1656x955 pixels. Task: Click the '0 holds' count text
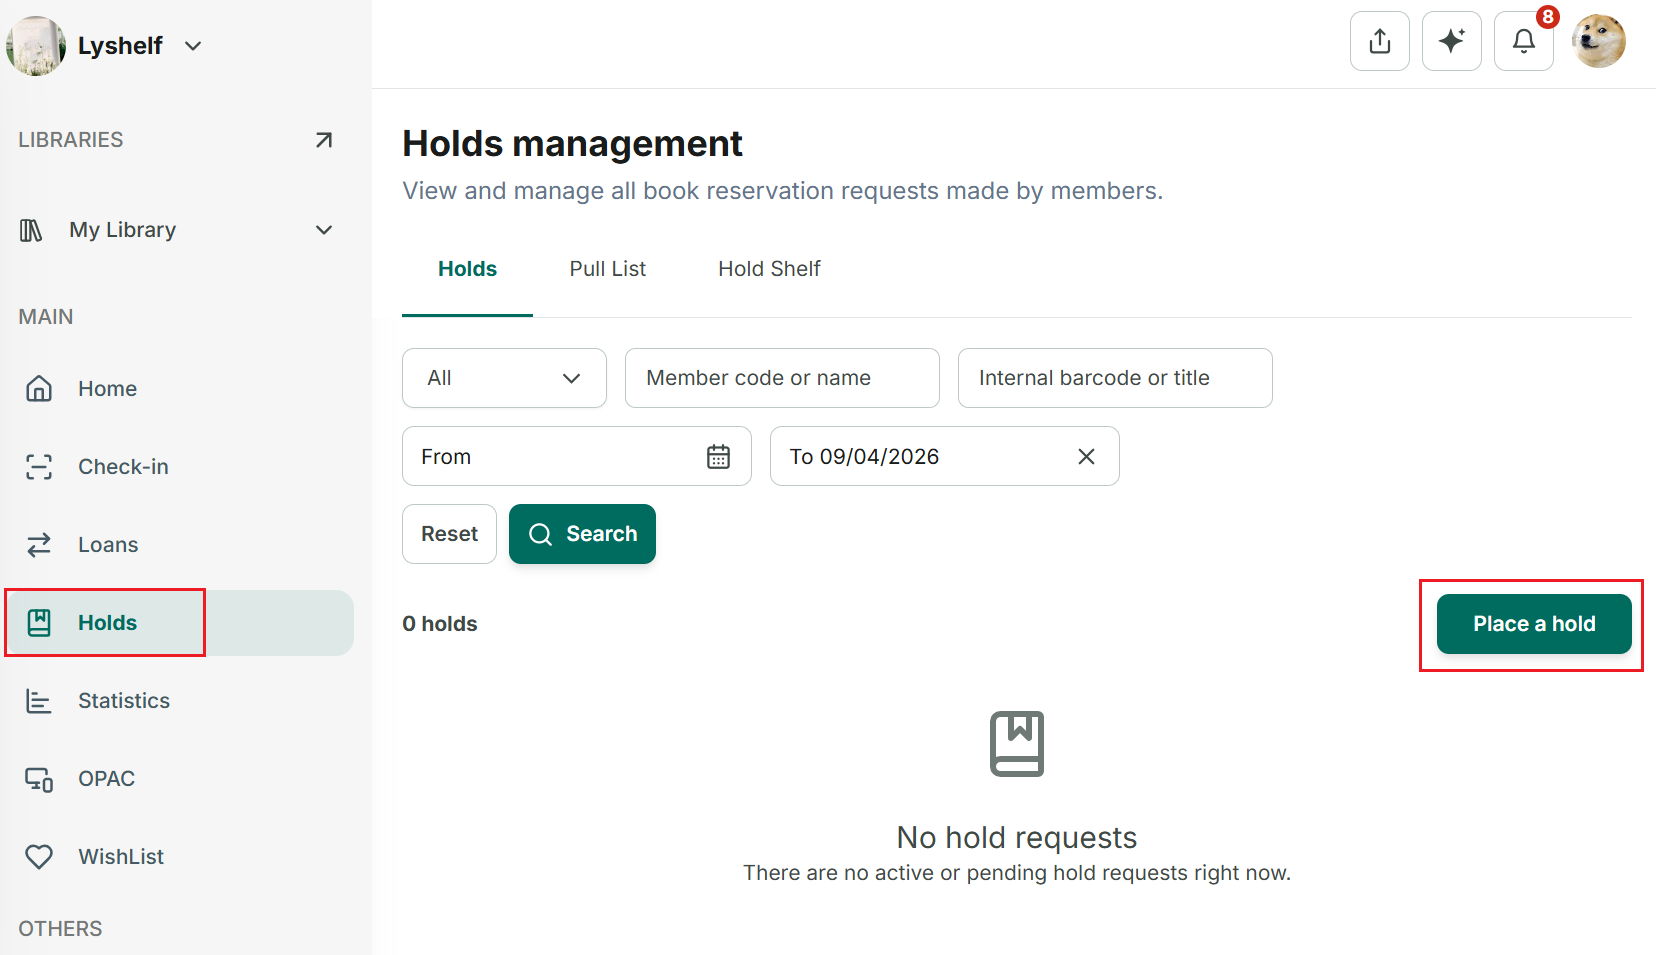coord(440,624)
